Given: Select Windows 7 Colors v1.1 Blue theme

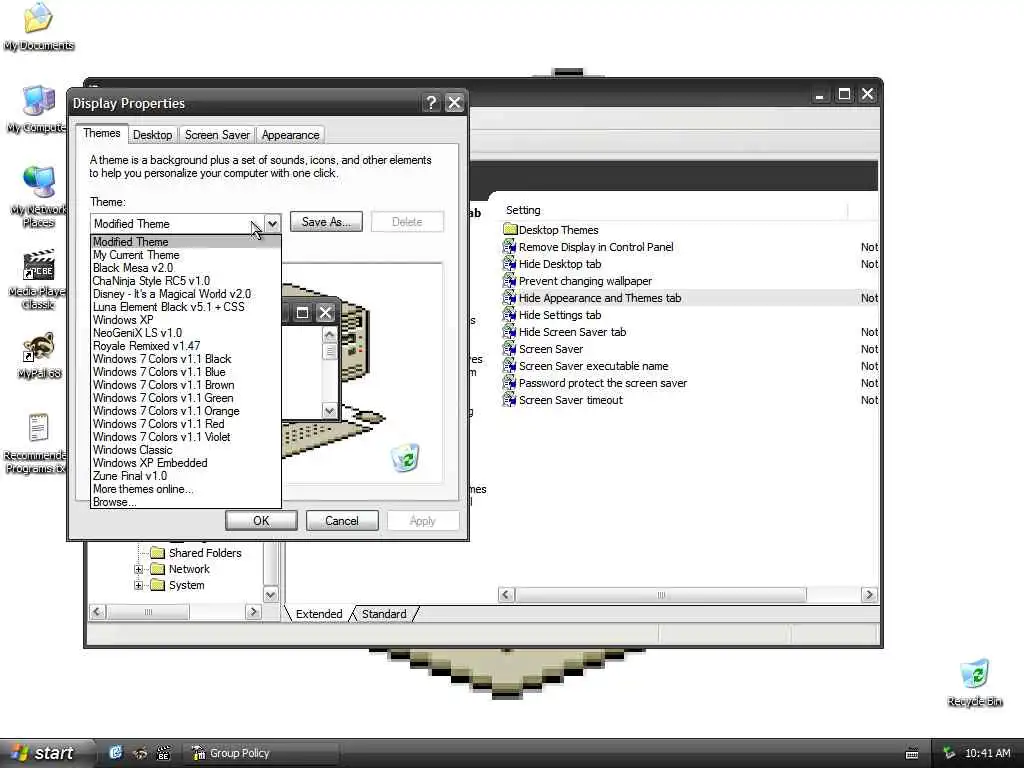Looking at the screenshot, I should 186,372.
